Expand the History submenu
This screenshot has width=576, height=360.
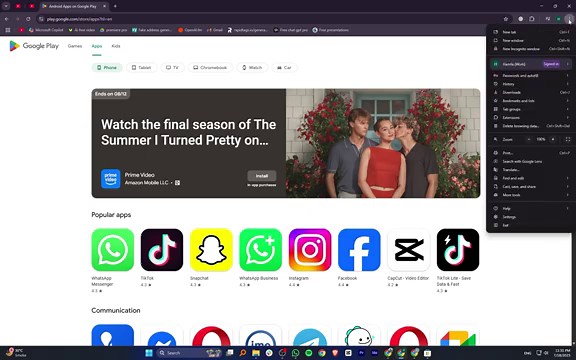tap(531, 84)
